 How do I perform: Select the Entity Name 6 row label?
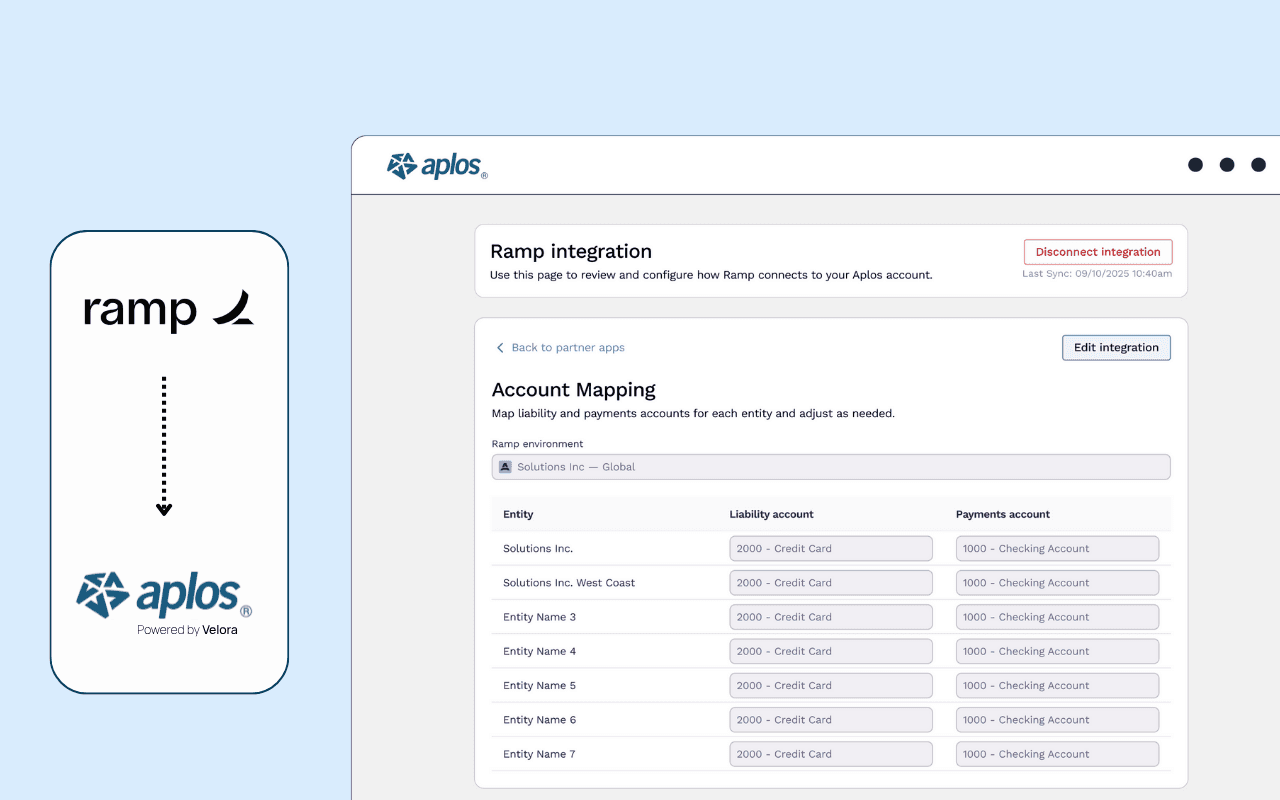tap(539, 720)
